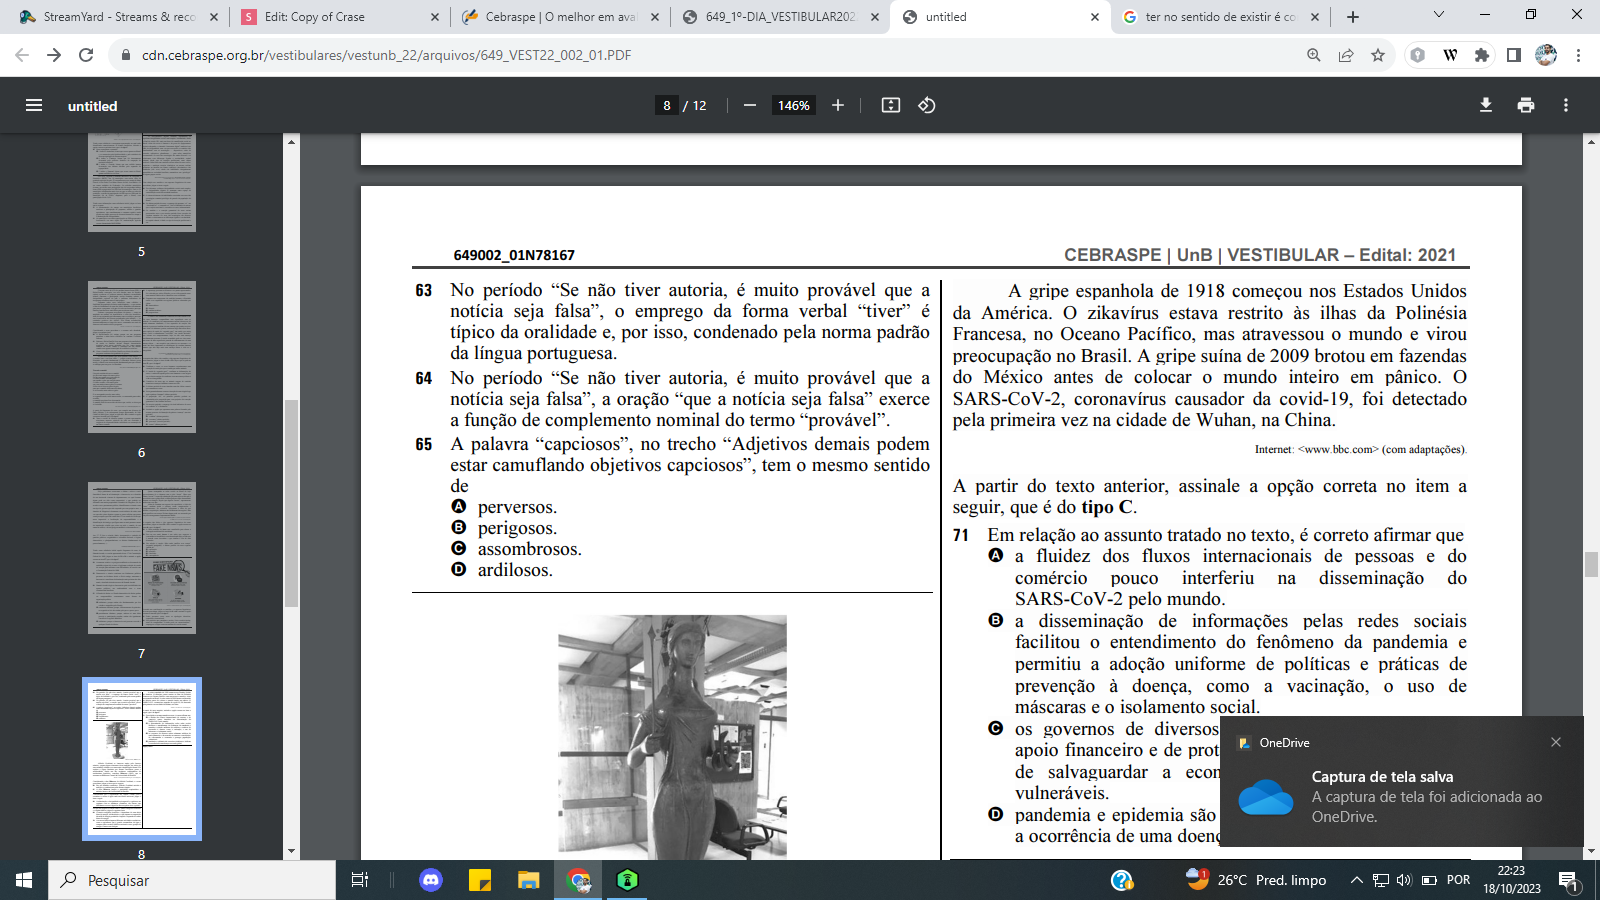
Task: Bookmark this page with the star
Action: [x=1378, y=55]
